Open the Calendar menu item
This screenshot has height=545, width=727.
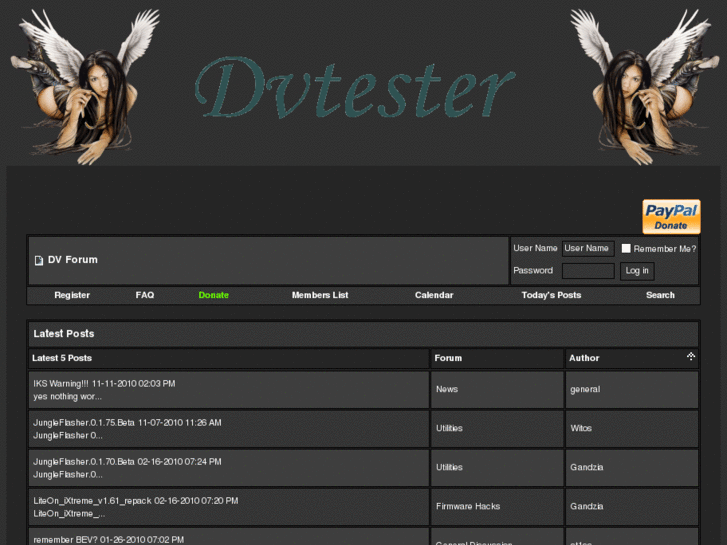point(434,295)
